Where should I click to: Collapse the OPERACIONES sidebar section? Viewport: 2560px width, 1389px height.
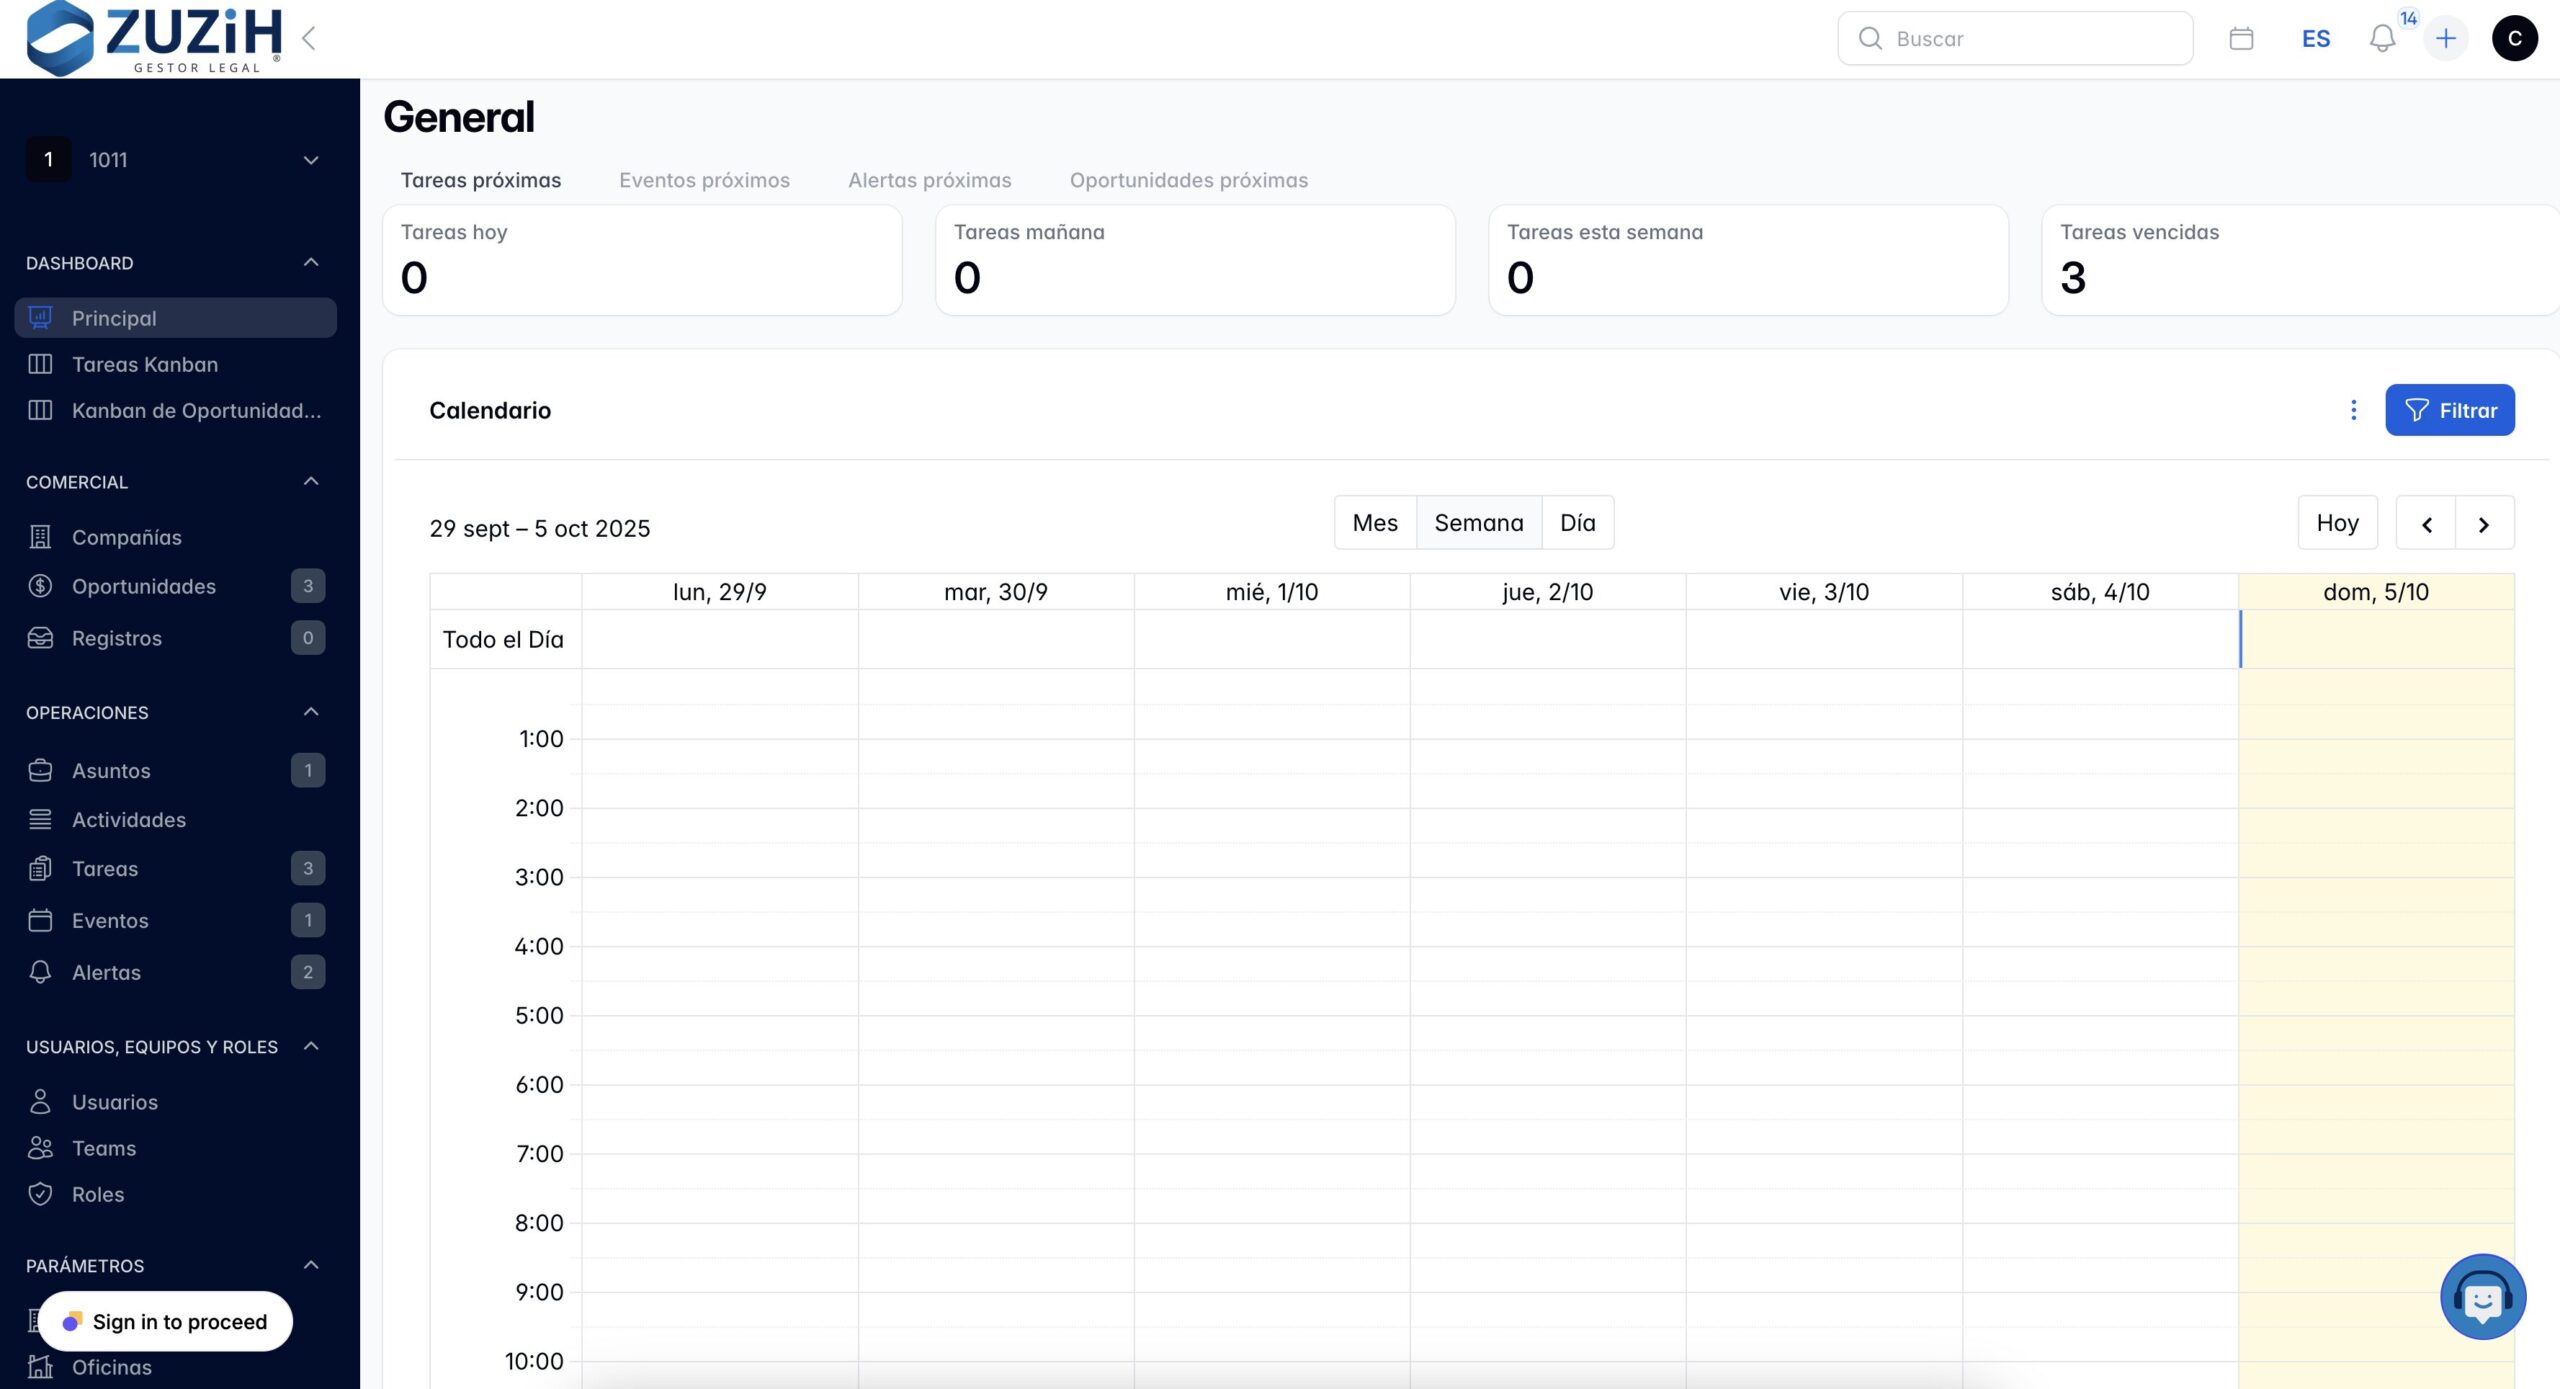[310, 712]
